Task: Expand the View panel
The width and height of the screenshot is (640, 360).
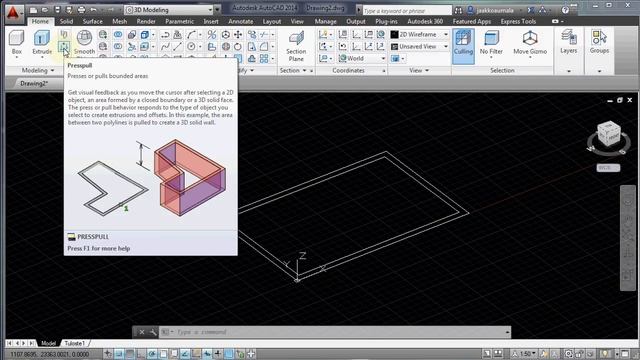Action: point(419,71)
